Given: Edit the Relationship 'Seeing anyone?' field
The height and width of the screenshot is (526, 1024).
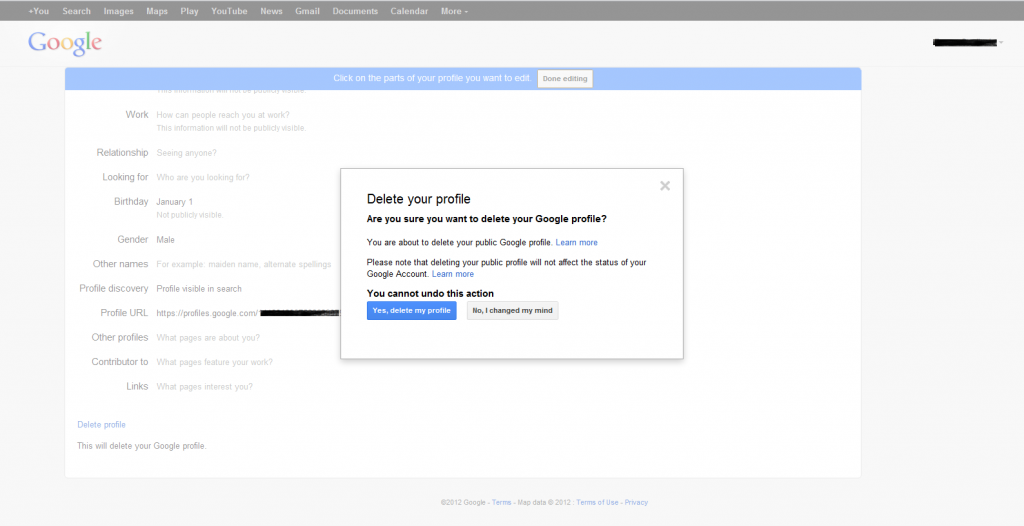Looking at the screenshot, I should (x=186, y=153).
